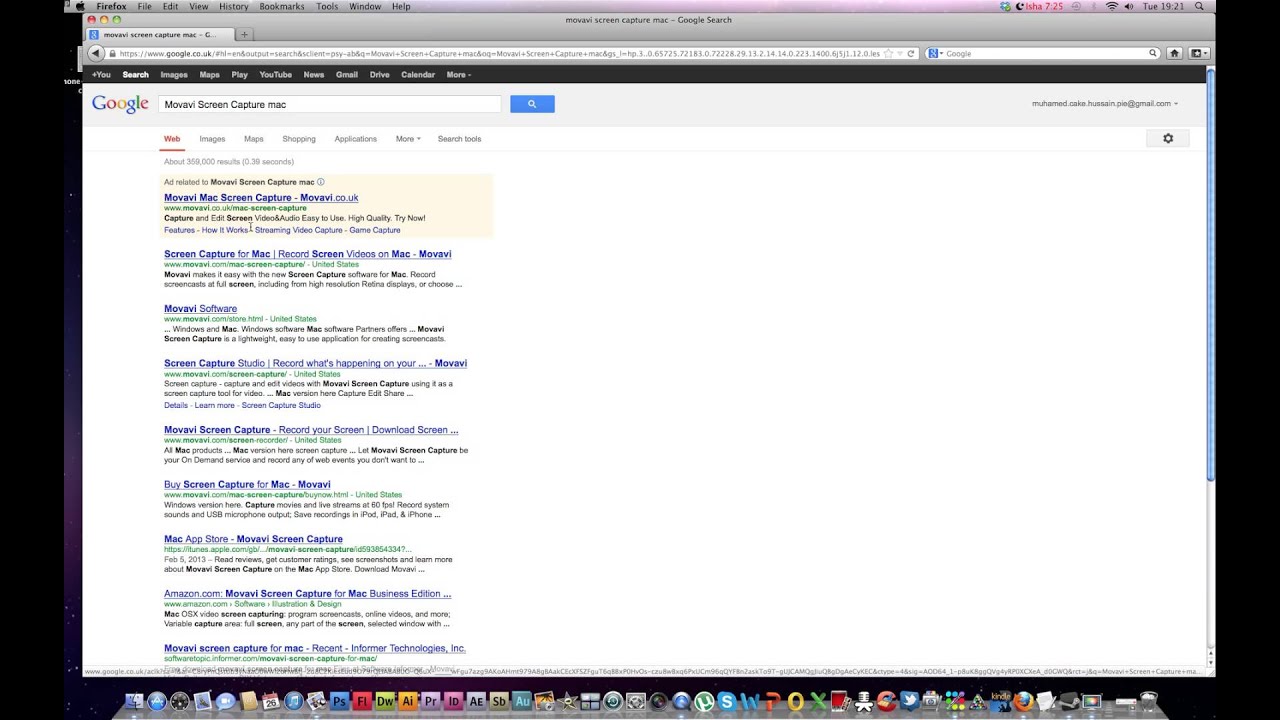This screenshot has height=720, width=1280.
Task: Click the Google logo
Action: 120,104
